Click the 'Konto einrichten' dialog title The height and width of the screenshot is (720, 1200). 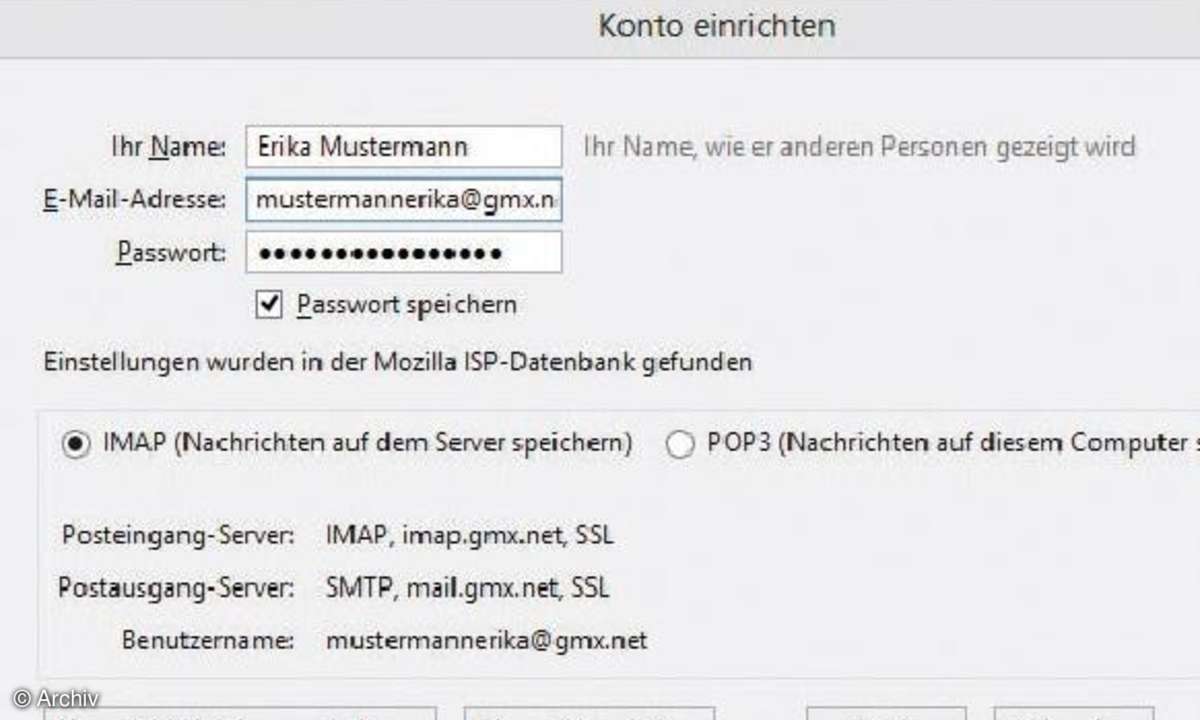tap(716, 25)
